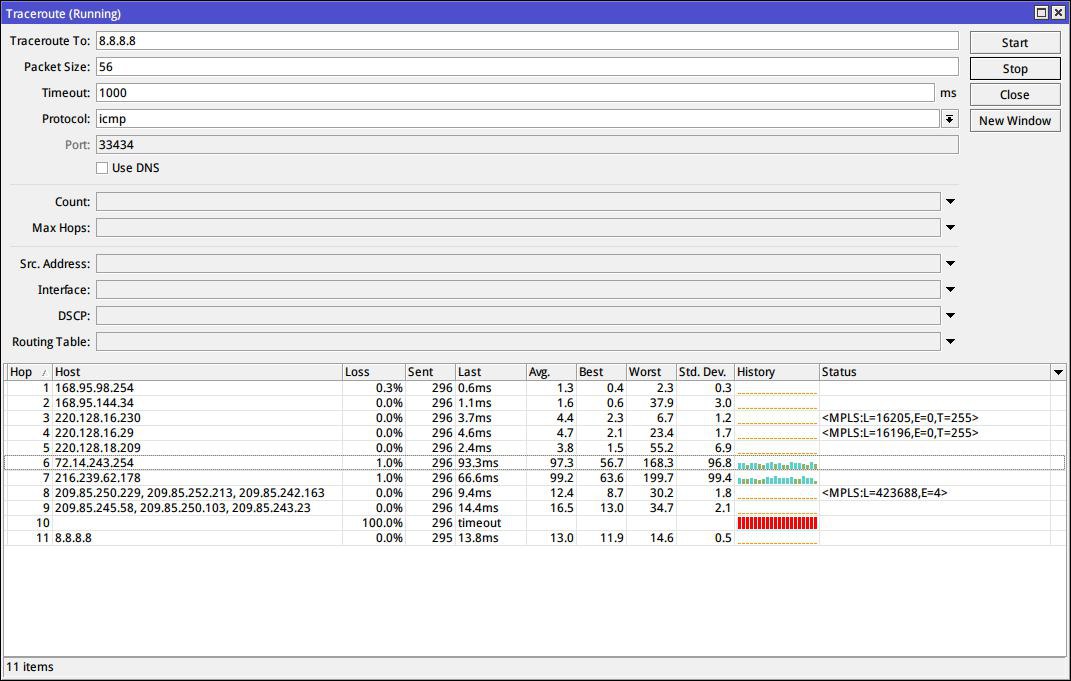Enable the Use DNS checkbox
Screen dimensions: 1071x681
click(x=102, y=168)
